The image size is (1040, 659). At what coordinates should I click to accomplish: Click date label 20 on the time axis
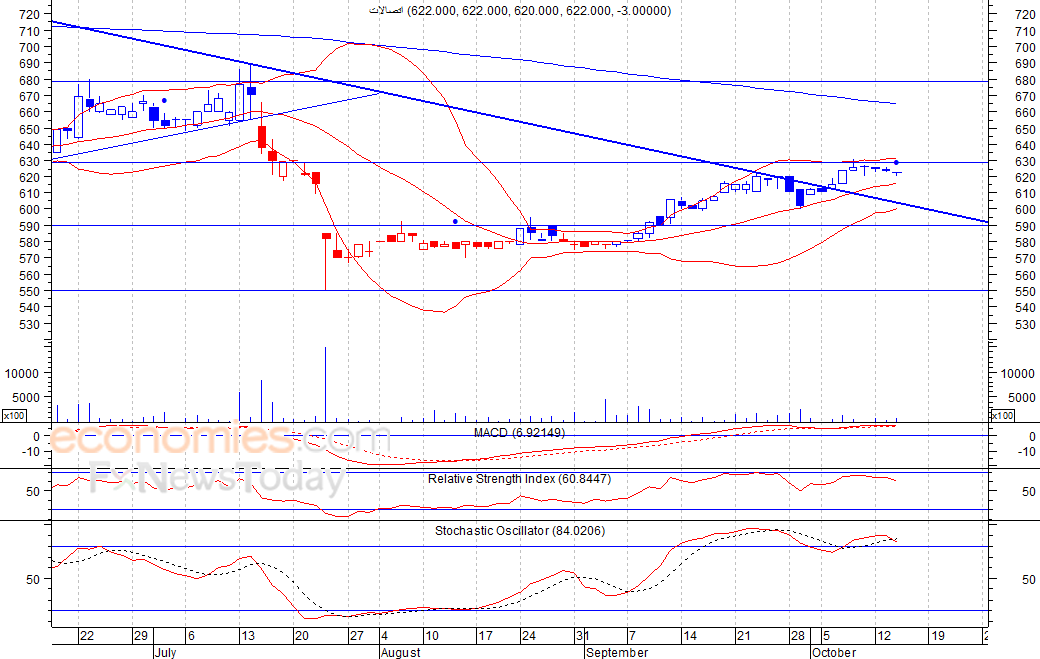click(x=302, y=636)
